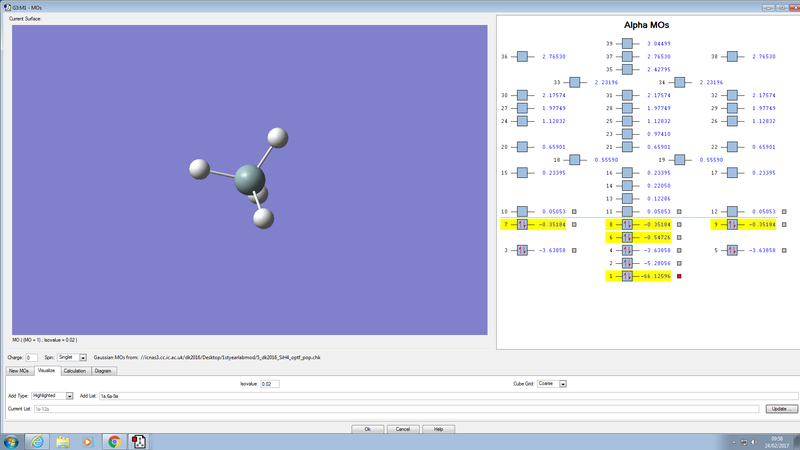The image size is (800, 450).
Task: Open File Explorer from taskbar
Action: pyautogui.click(x=63, y=441)
